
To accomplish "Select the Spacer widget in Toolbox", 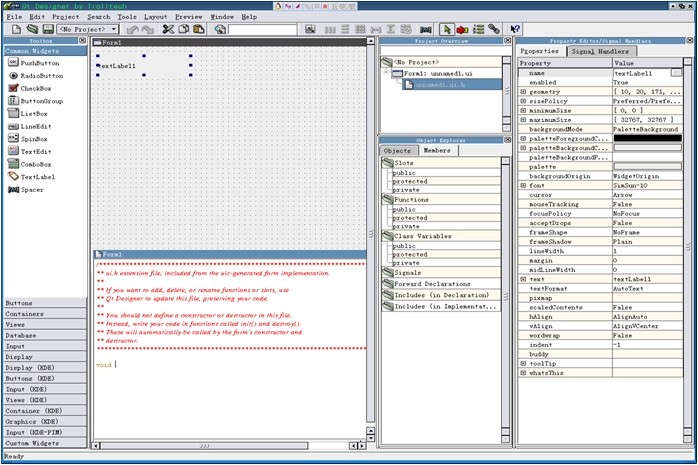I will point(32,189).
